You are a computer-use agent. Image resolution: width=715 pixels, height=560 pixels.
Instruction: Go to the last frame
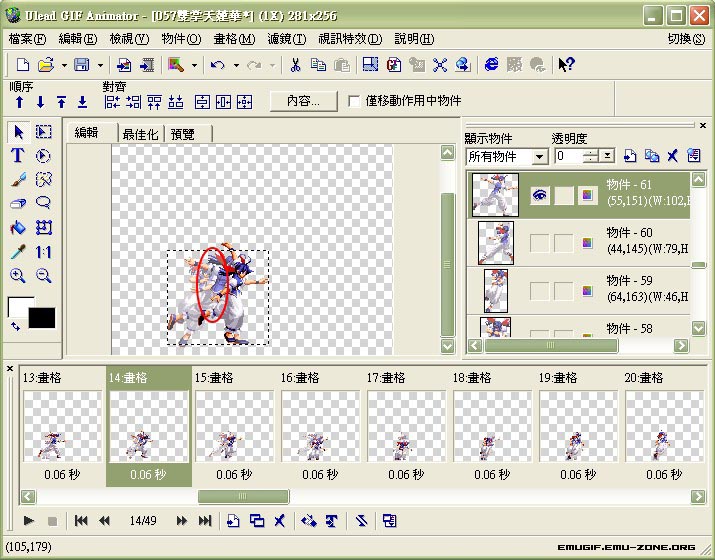[205, 520]
